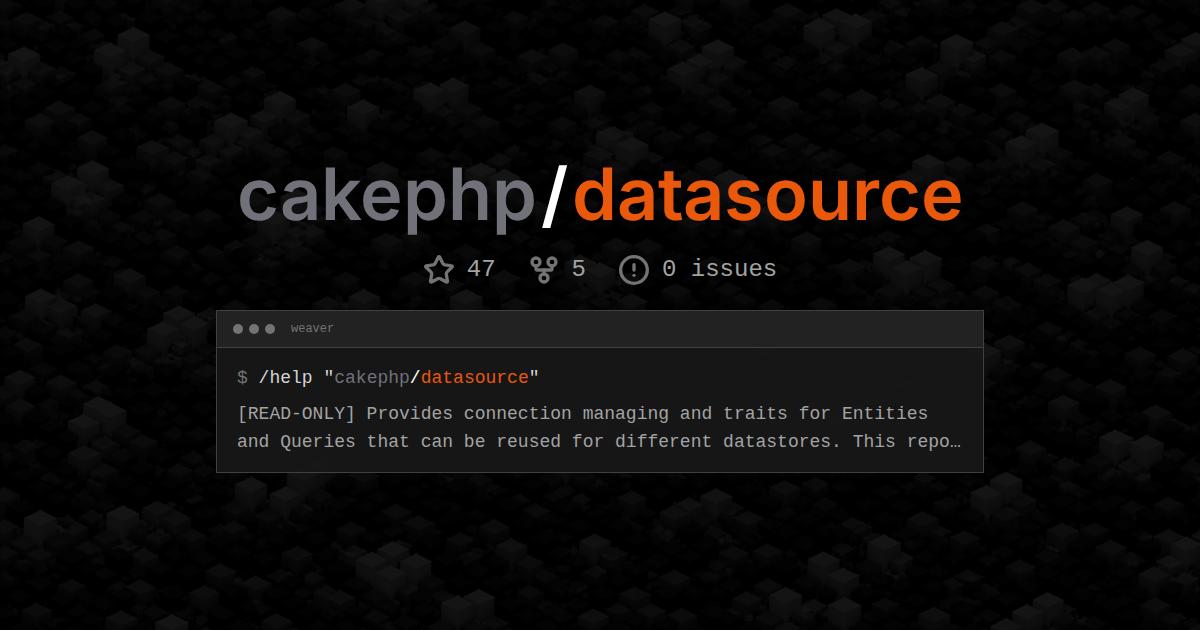The height and width of the screenshot is (630, 1200).
Task: Click the white slash in the title
Action: tap(555, 198)
